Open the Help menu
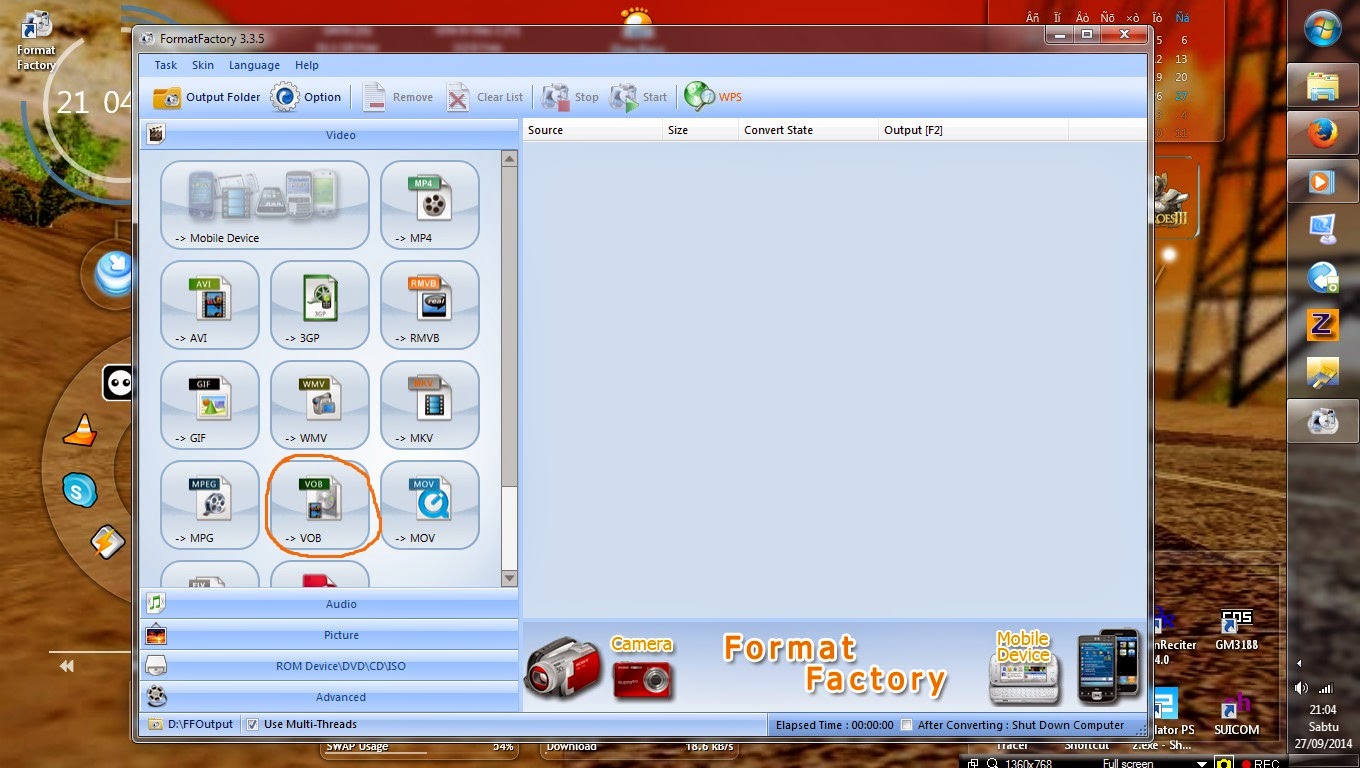Screen dimensions: 1360x768 coord(307,65)
